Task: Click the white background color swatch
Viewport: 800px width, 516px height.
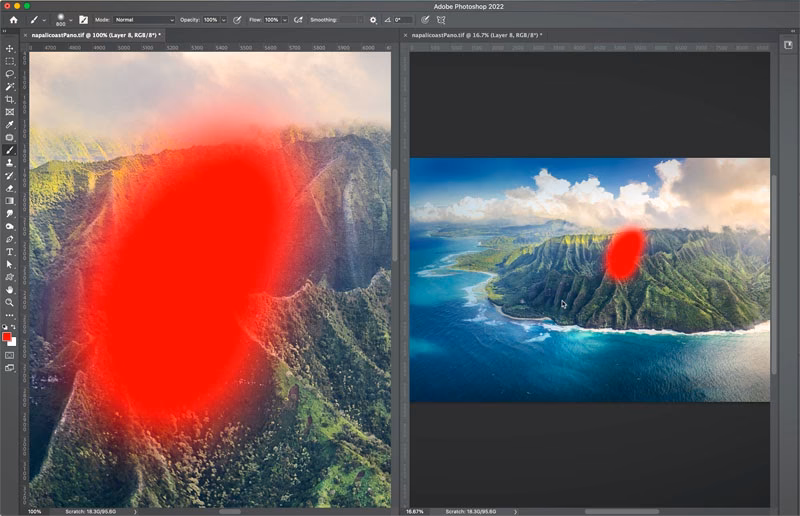Action: coord(13,342)
